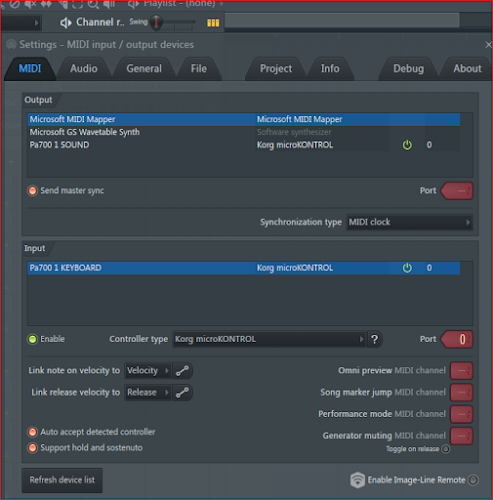Adjust the Swing knob

point(156,22)
